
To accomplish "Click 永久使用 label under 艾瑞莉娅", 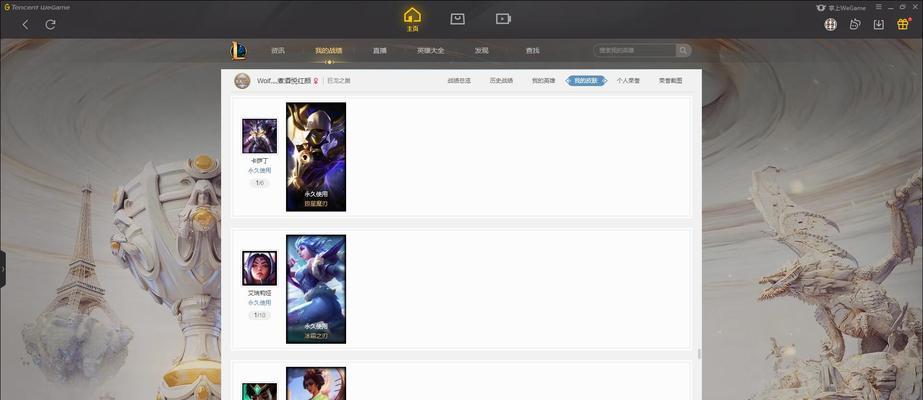I will coord(260,303).
